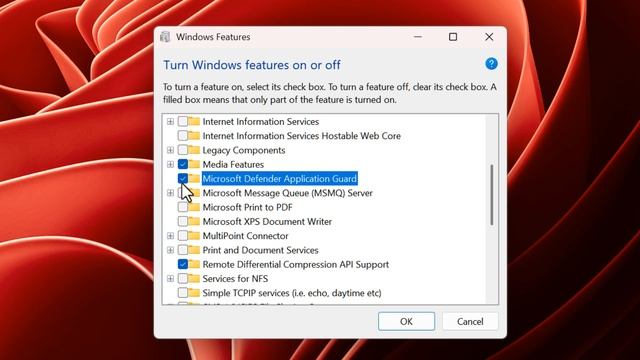This screenshot has width=640, height=360.
Task: Minimize the Windows Features dialog
Action: click(418, 37)
